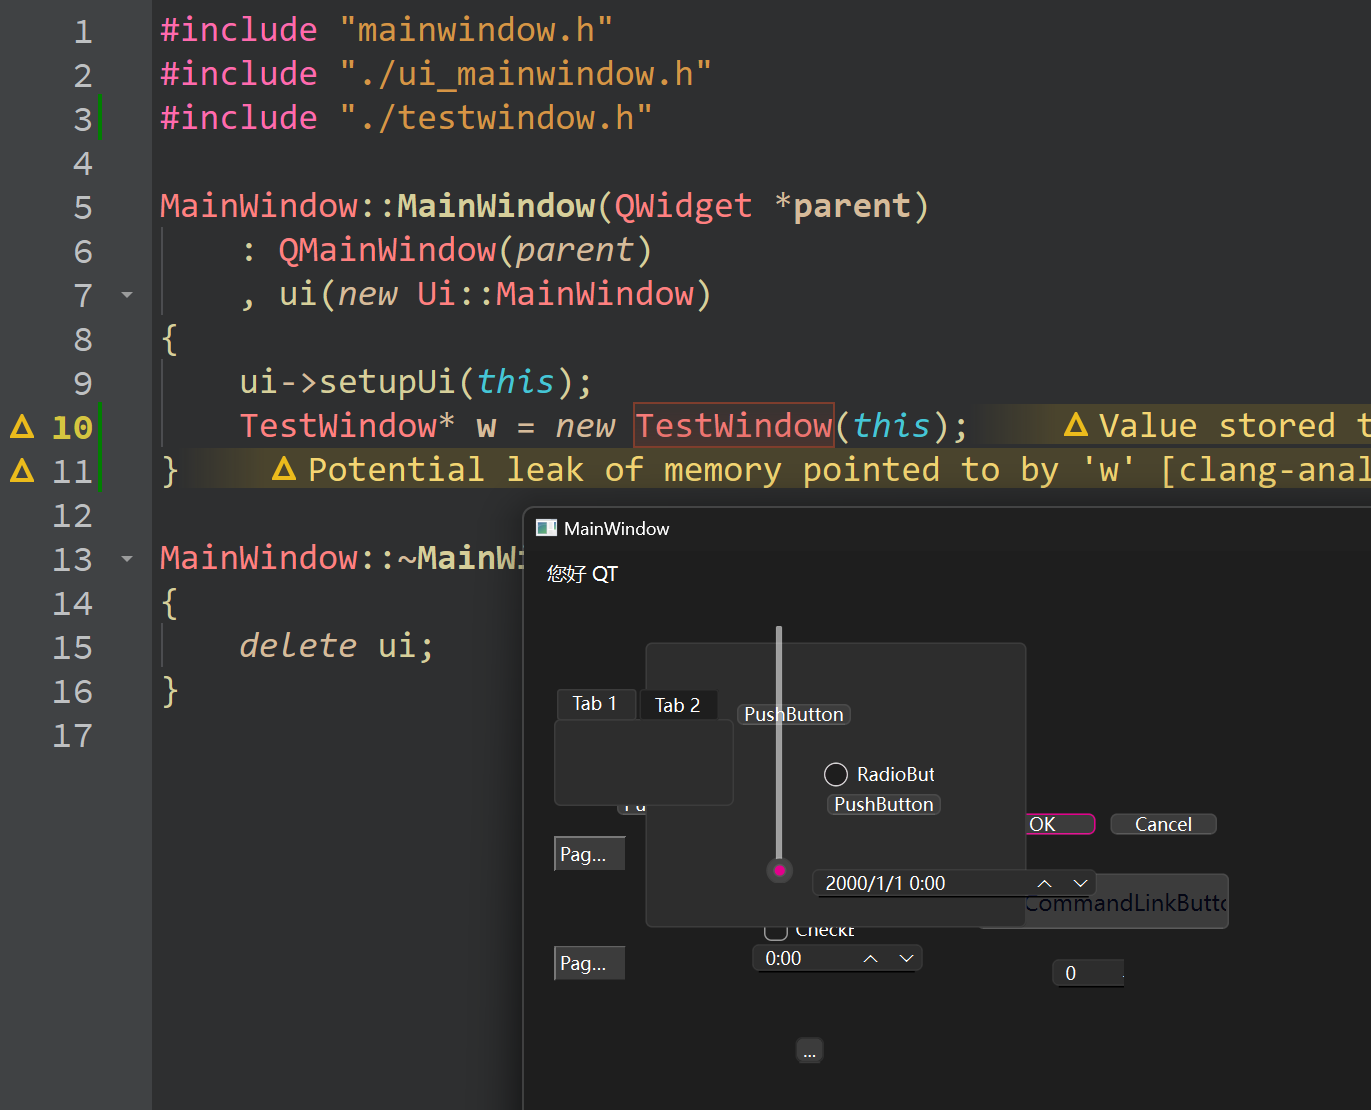Click the inline warning triangle before 'Potential leak'
Image resolution: width=1371 pixels, height=1110 pixels.
coord(284,469)
